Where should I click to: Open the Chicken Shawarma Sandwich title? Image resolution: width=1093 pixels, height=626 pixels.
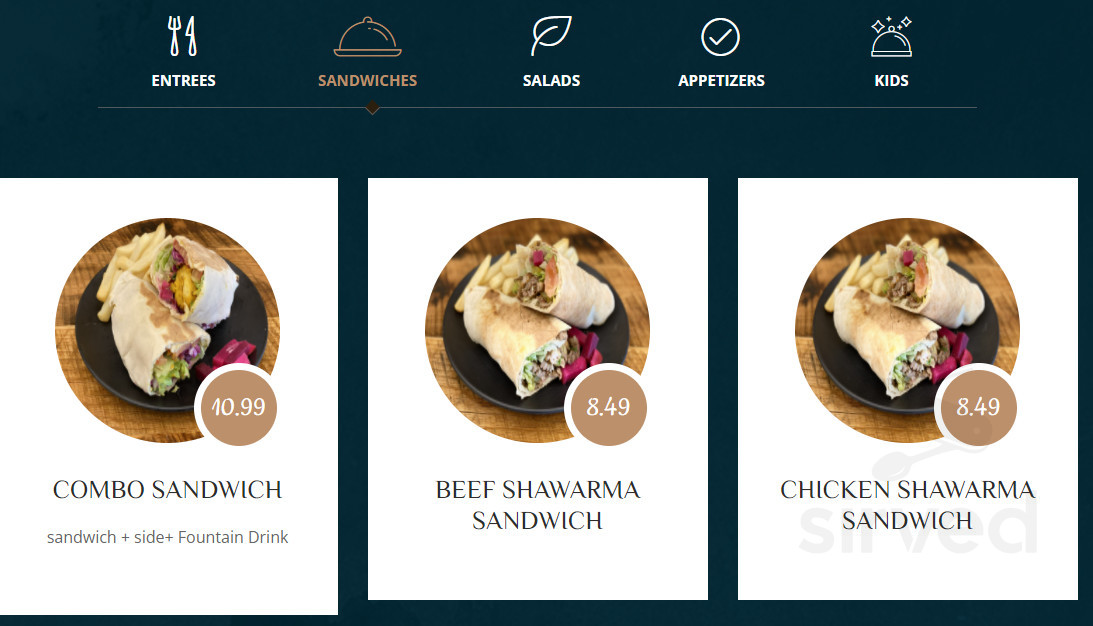point(908,505)
